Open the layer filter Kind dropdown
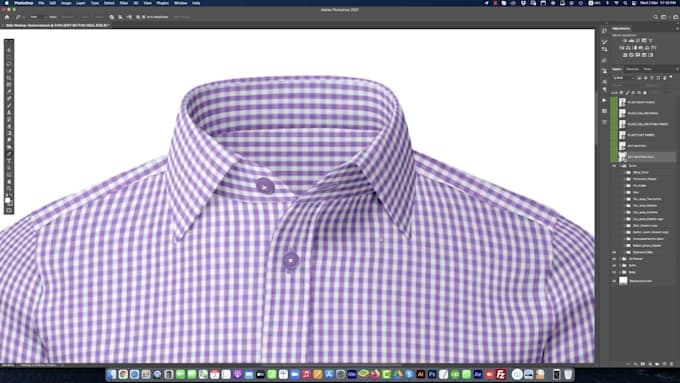This screenshot has height=383, width=680. [624, 78]
